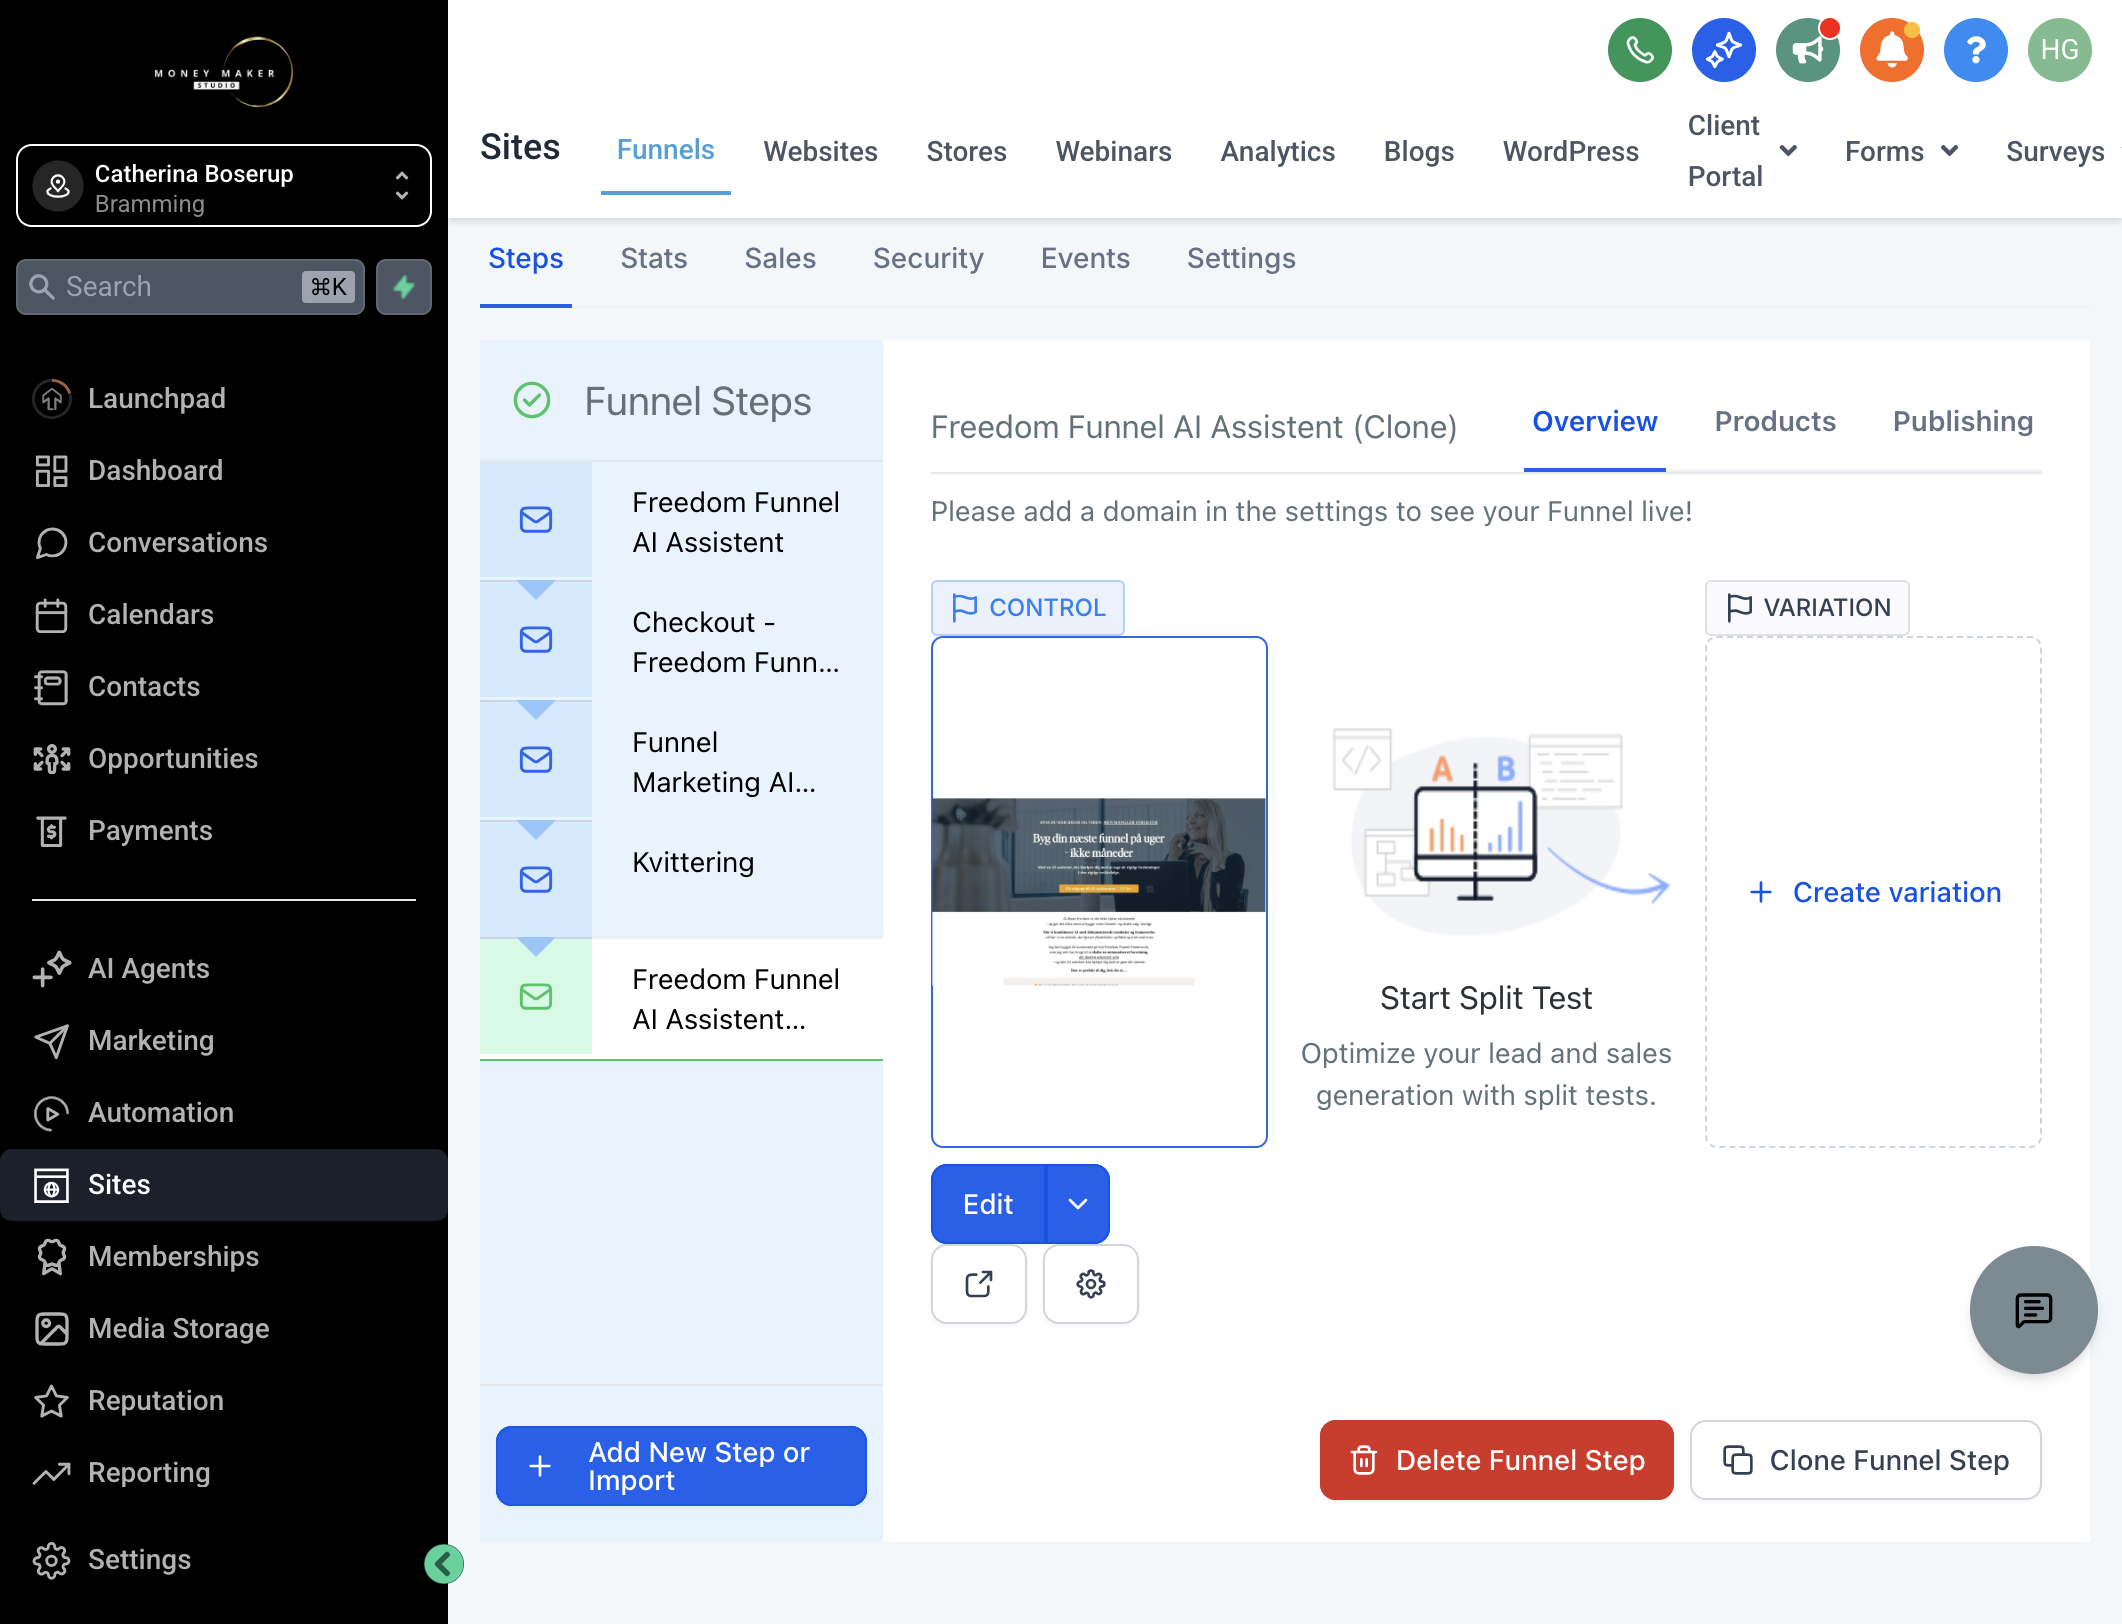The height and width of the screenshot is (1624, 2122).
Task: Open the Catherina Boserup account switcher
Action: coord(224,186)
